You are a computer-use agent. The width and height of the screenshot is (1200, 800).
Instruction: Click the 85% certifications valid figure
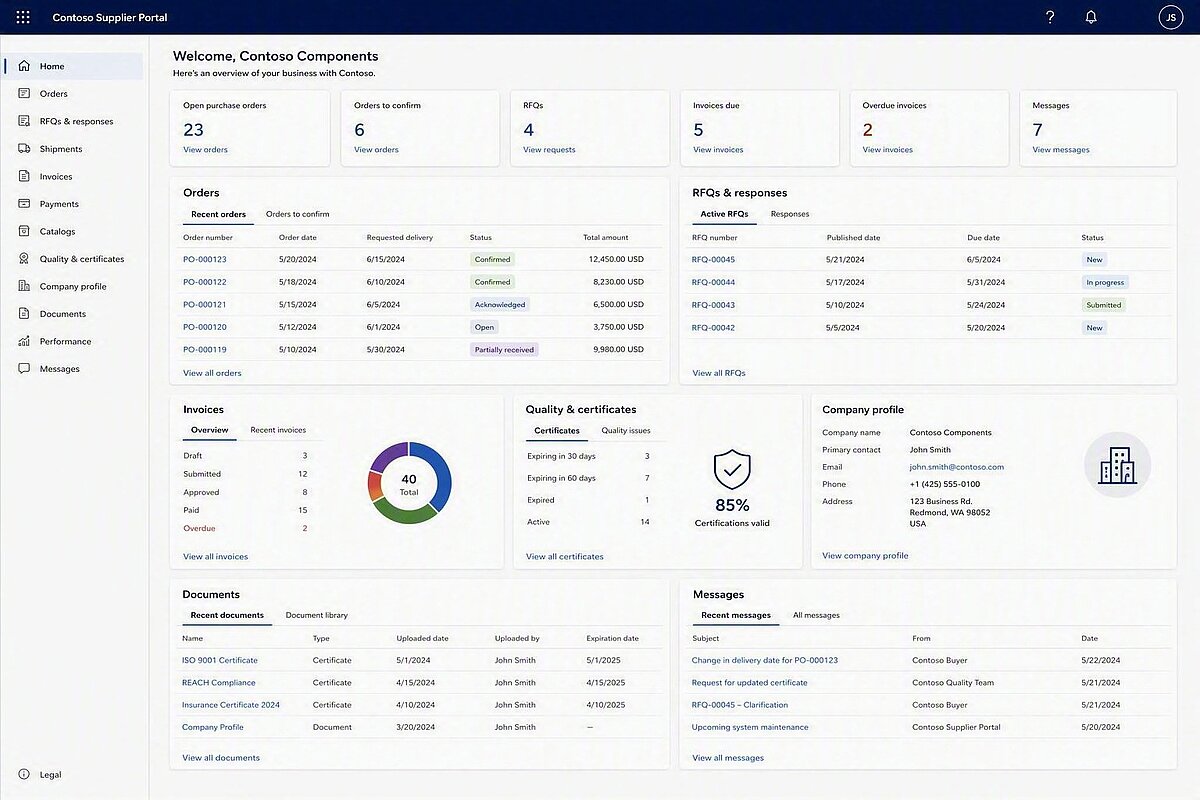pos(732,505)
